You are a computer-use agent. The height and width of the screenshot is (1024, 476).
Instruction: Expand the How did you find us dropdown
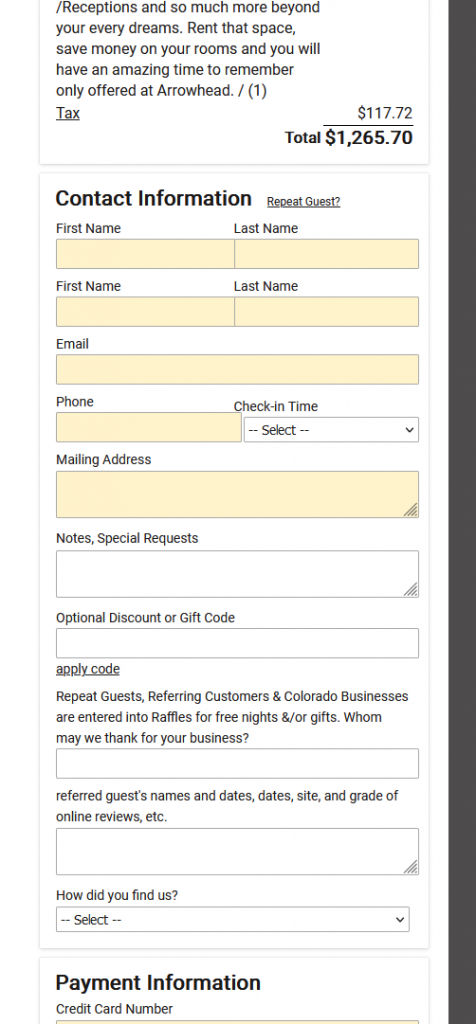pyautogui.click(x=232, y=920)
